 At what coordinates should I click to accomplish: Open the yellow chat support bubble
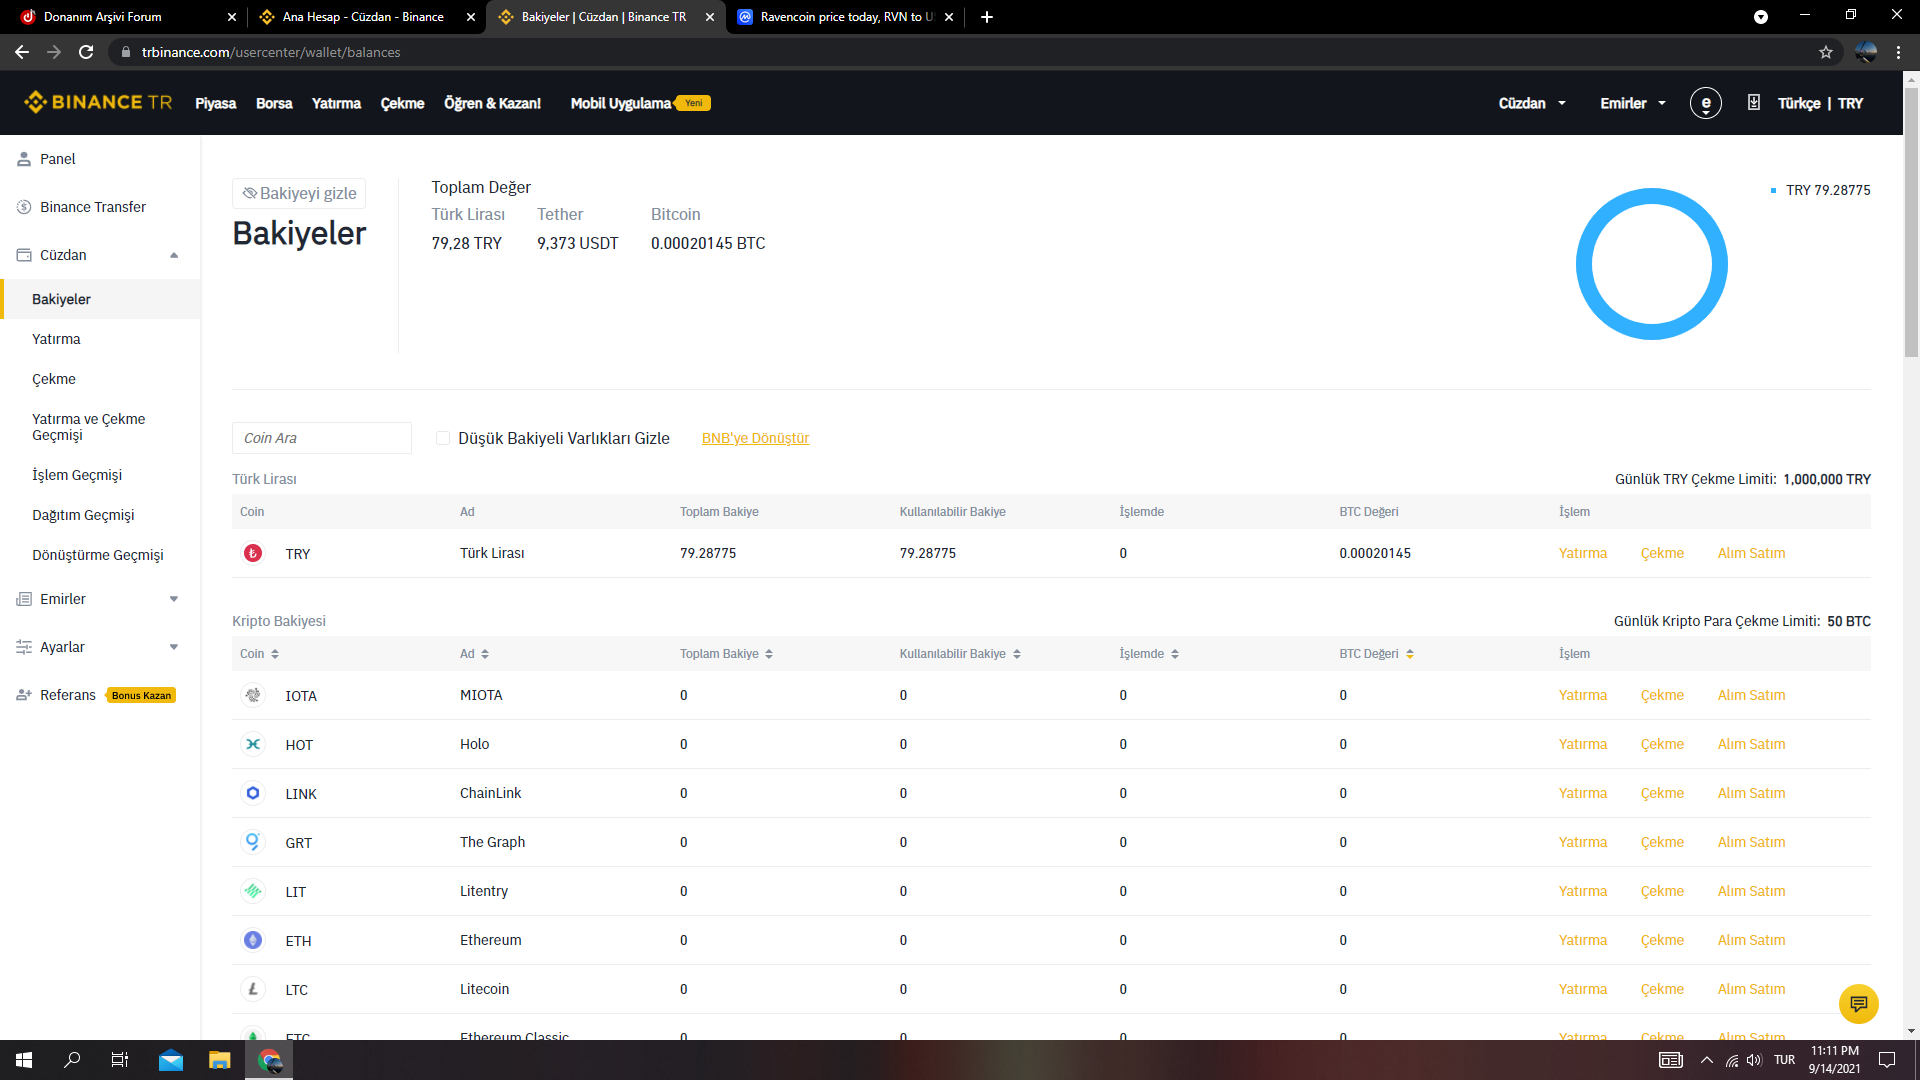(x=1858, y=1003)
